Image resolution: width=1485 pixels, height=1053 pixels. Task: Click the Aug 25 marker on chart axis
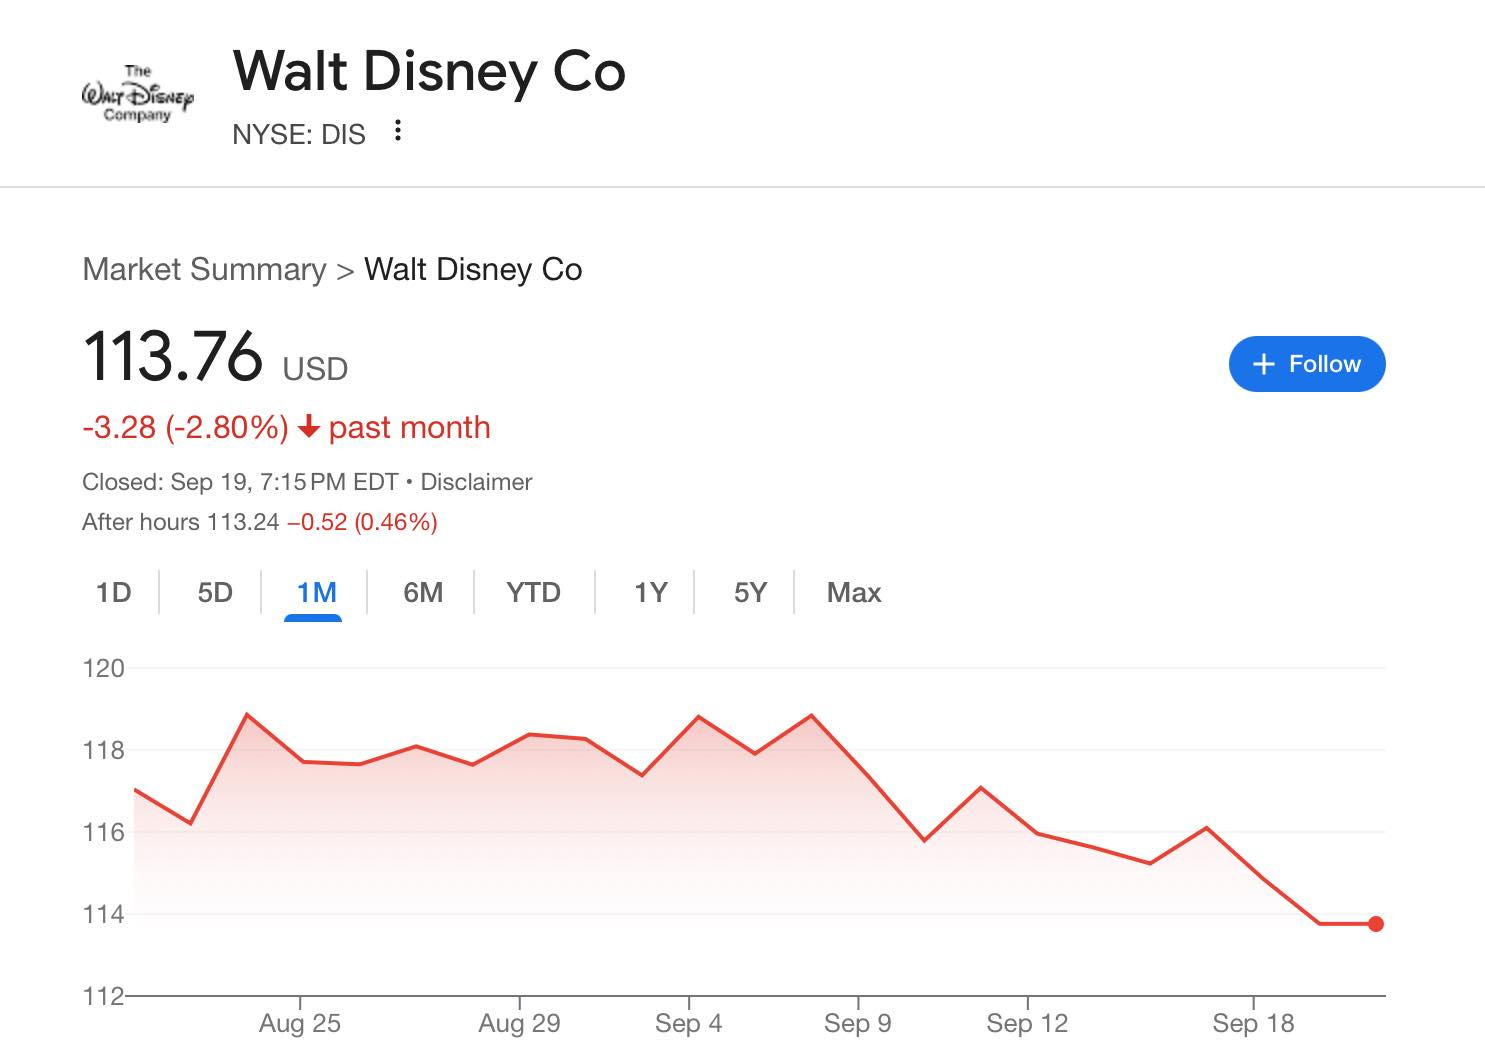(300, 1023)
